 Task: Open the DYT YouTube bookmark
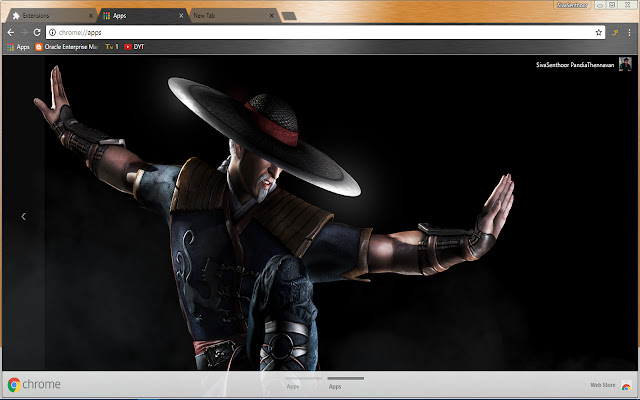coord(134,47)
